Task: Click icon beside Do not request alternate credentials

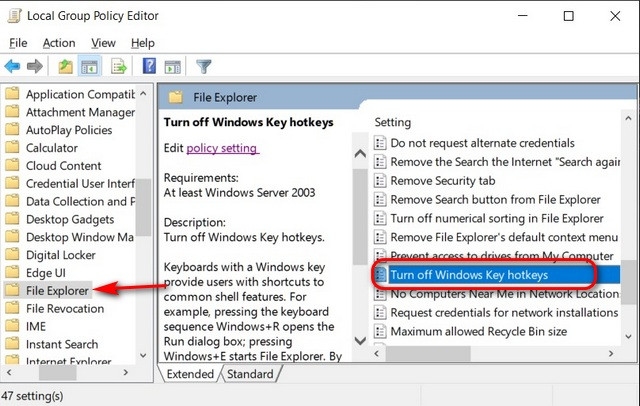Action: point(380,143)
